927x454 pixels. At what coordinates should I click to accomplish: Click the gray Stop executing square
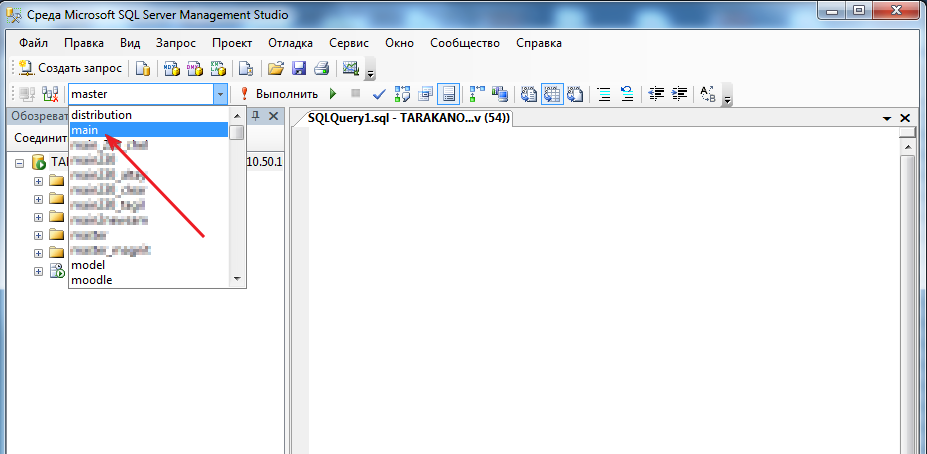(355, 93)
